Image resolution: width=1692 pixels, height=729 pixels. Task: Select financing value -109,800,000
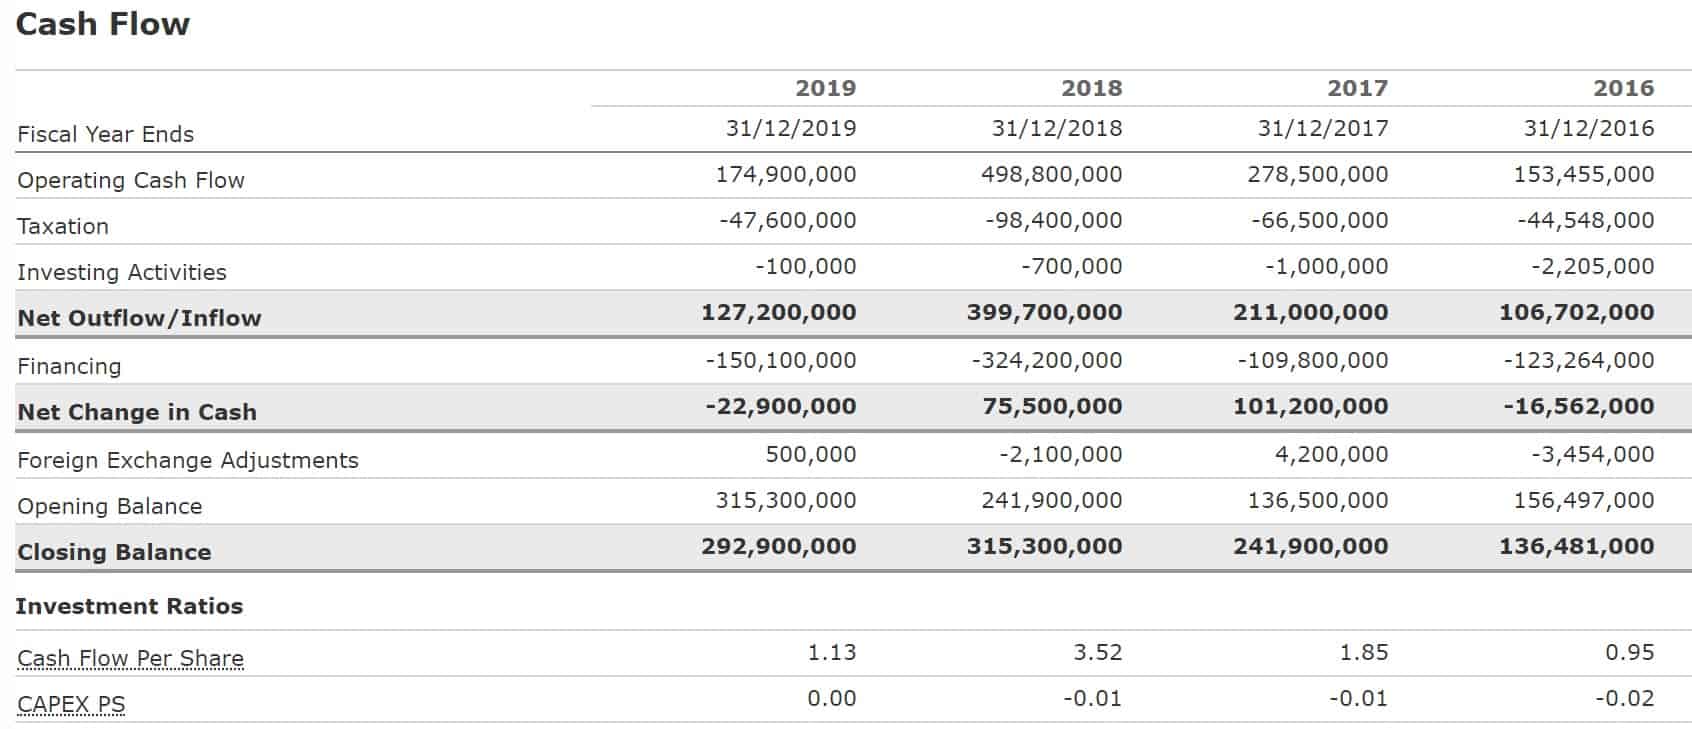pyautogui.click(x=1313, y=360)
